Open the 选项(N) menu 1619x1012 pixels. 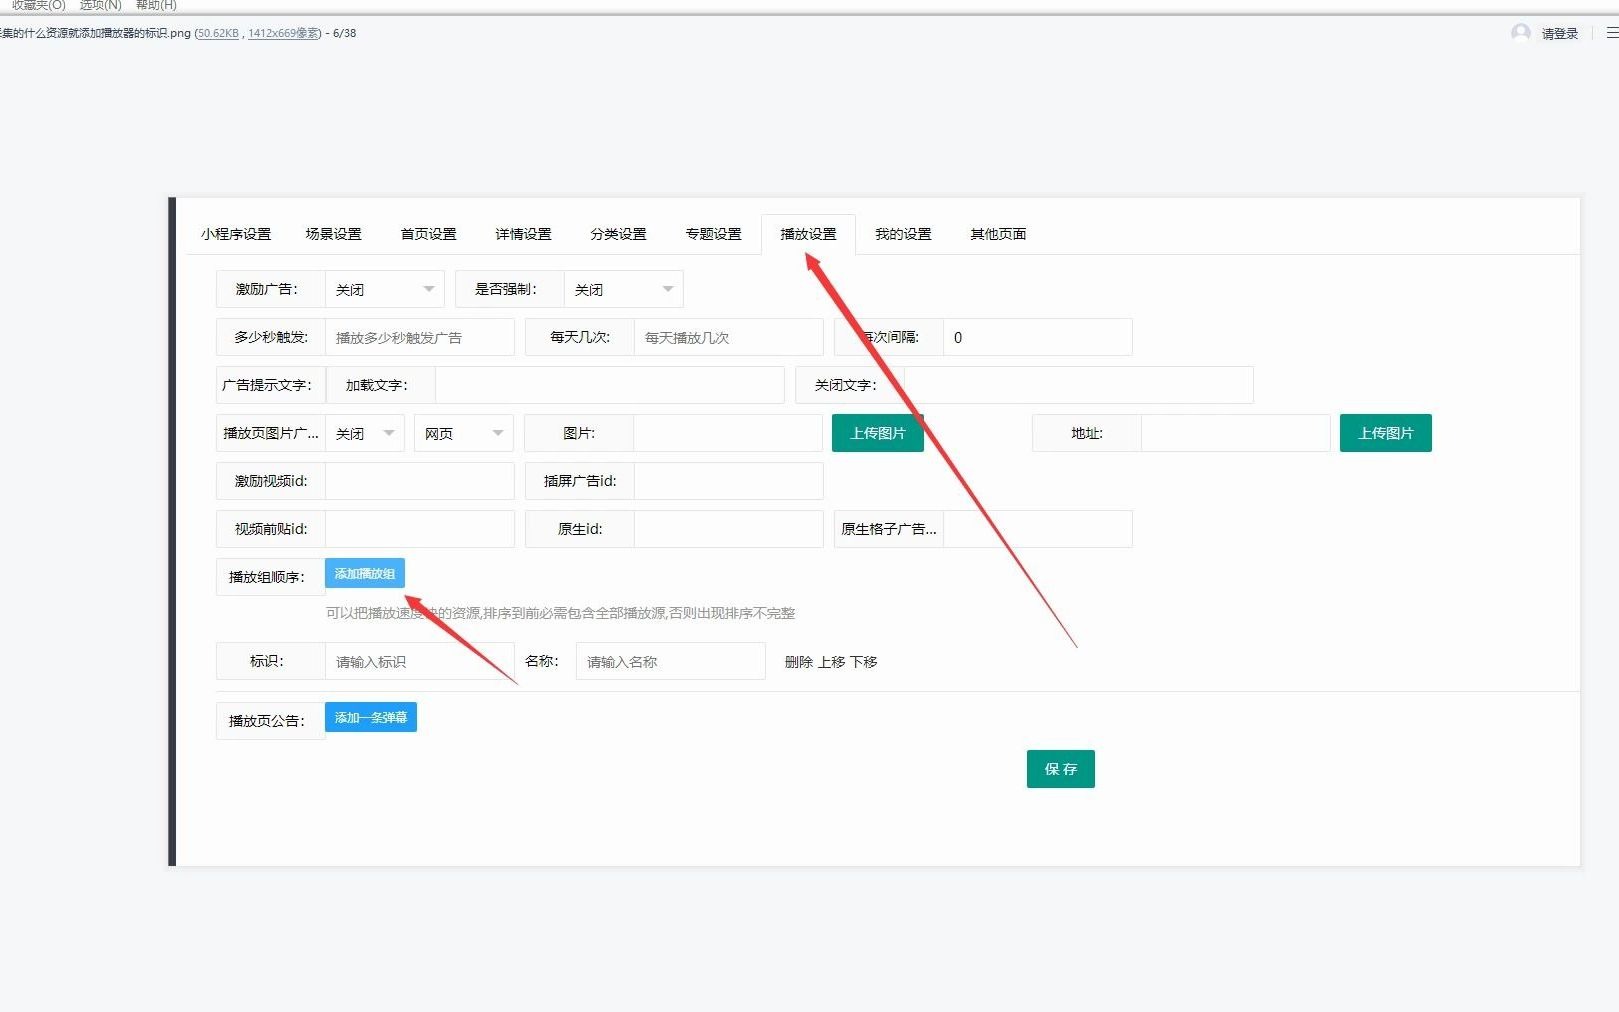click(100, 5)
